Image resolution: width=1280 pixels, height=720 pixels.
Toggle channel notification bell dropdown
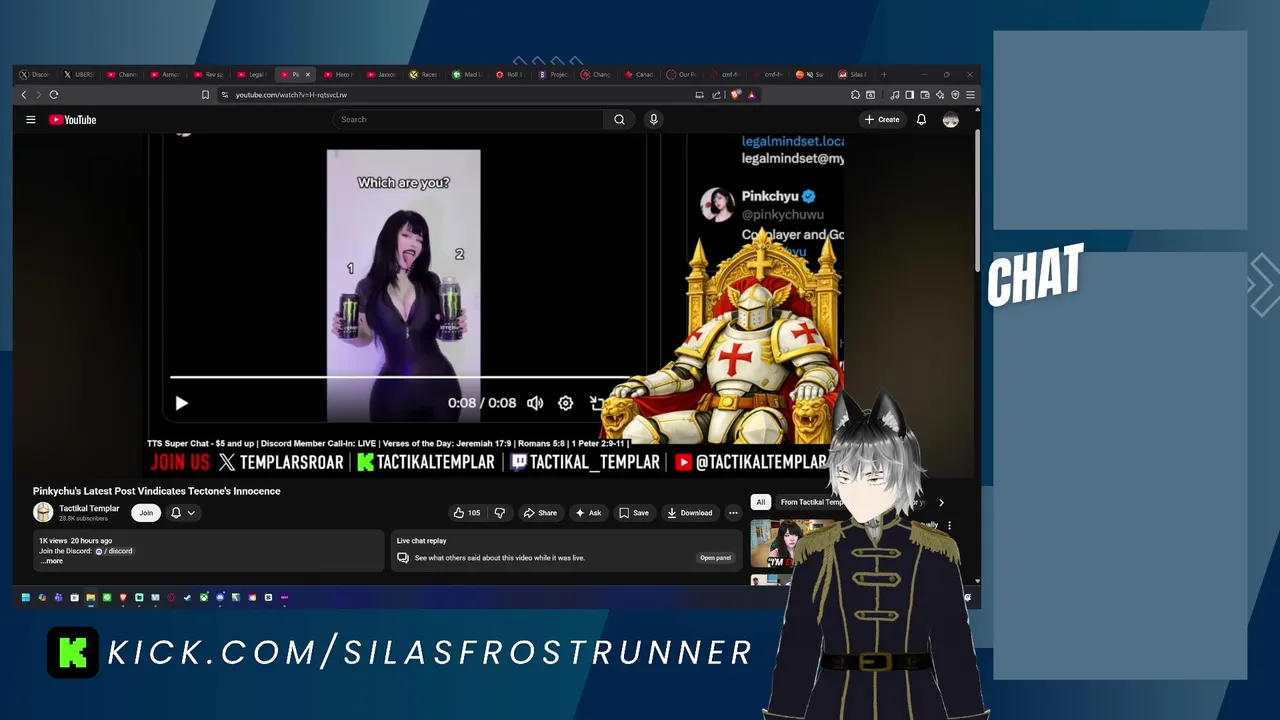(x=183, y=513)
